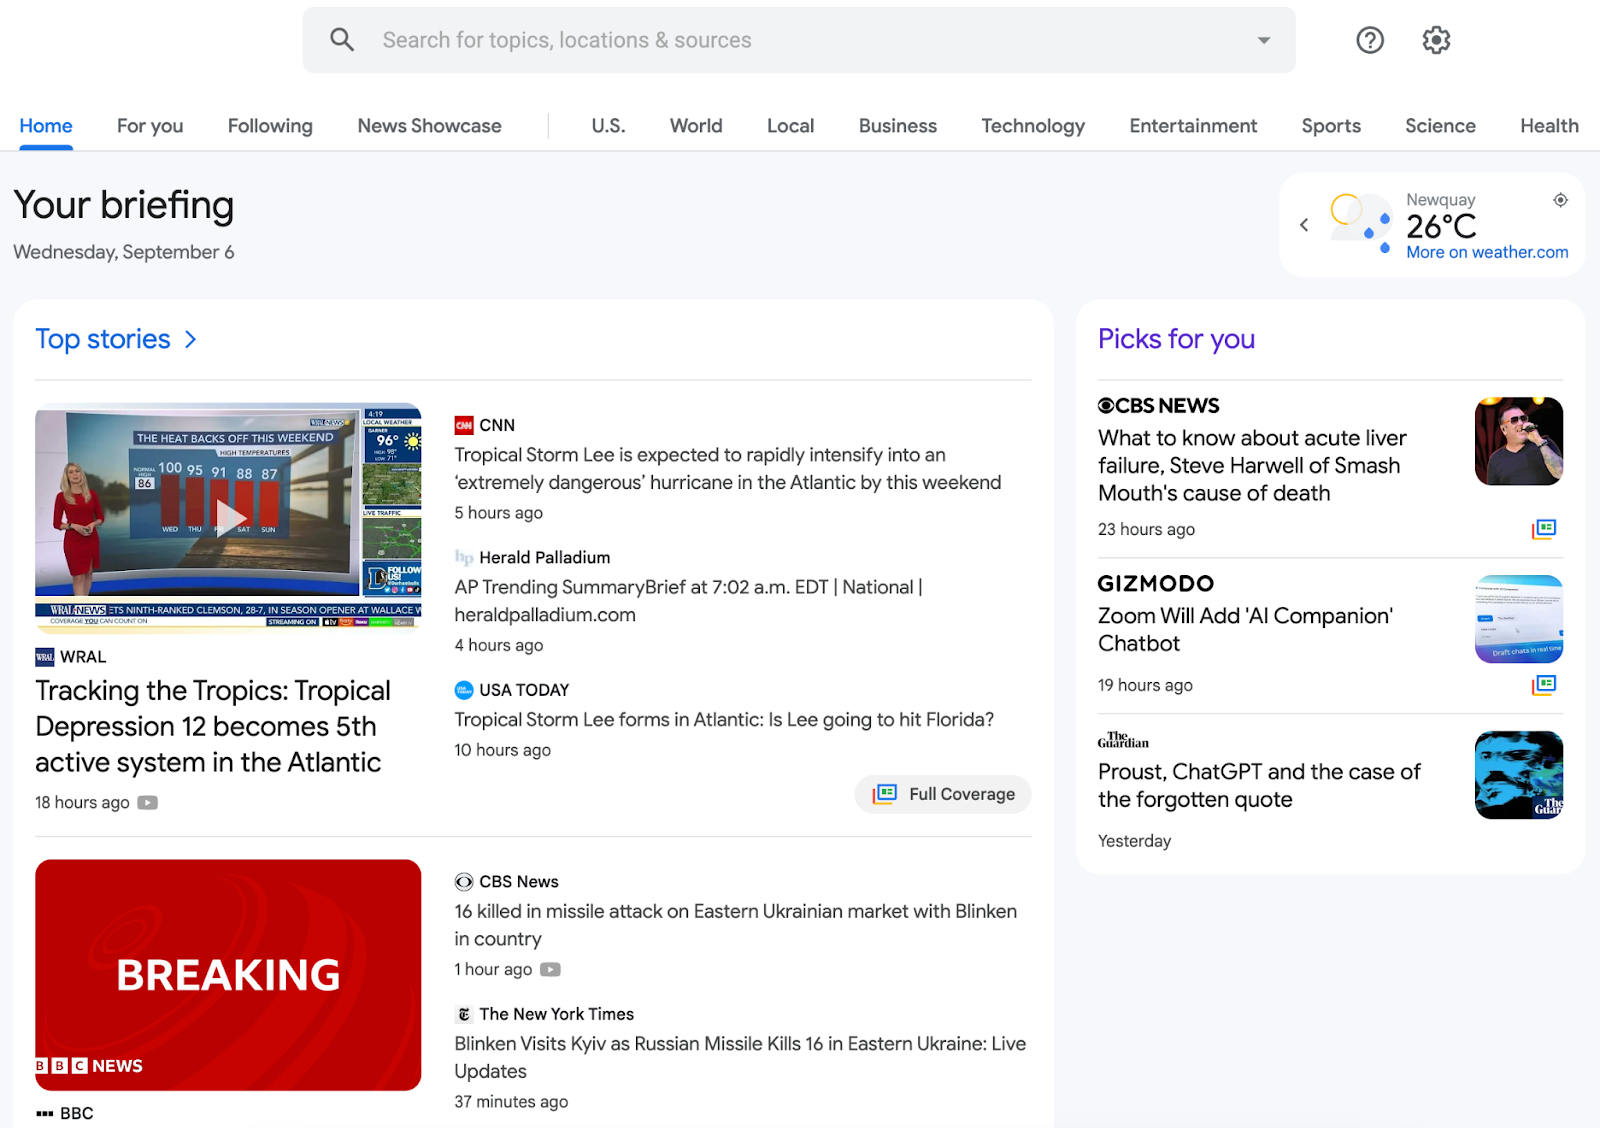Open AP Trending SummaryBrief headline
The height and width of the screenshot is (1128, 1600).
[688, 601]
